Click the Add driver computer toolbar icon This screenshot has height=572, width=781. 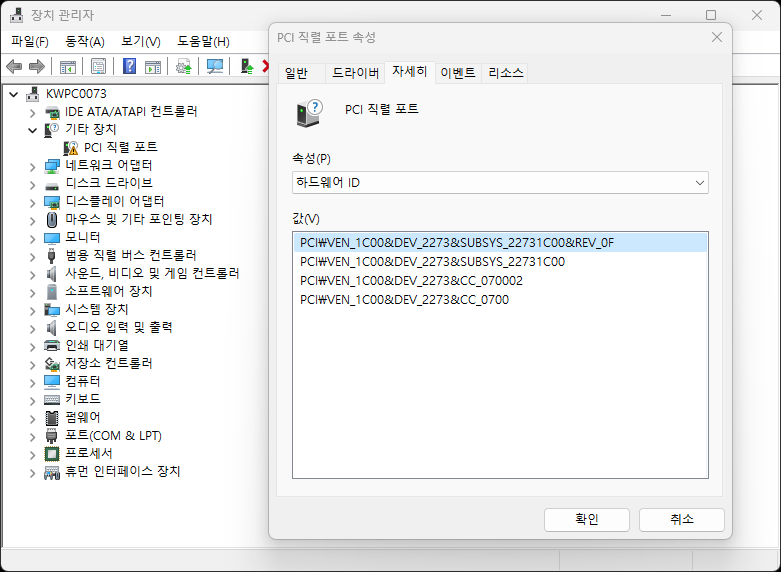(247, 66)
